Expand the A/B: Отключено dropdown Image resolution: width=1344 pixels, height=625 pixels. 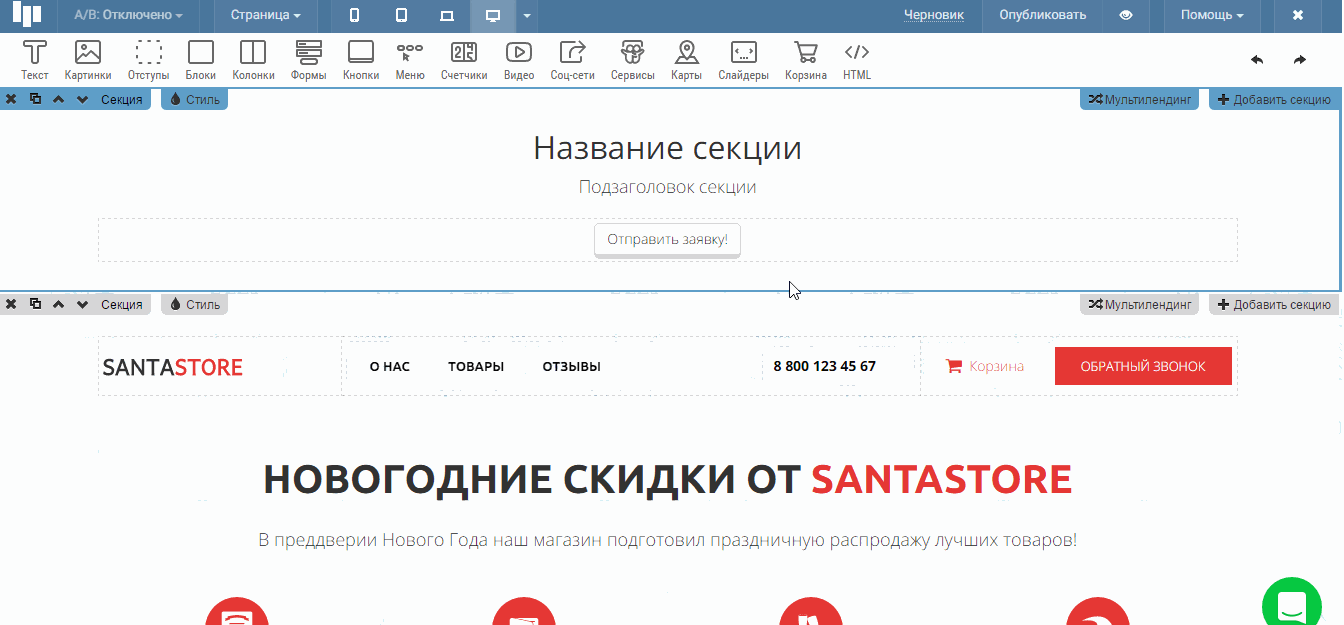point(129,15)
